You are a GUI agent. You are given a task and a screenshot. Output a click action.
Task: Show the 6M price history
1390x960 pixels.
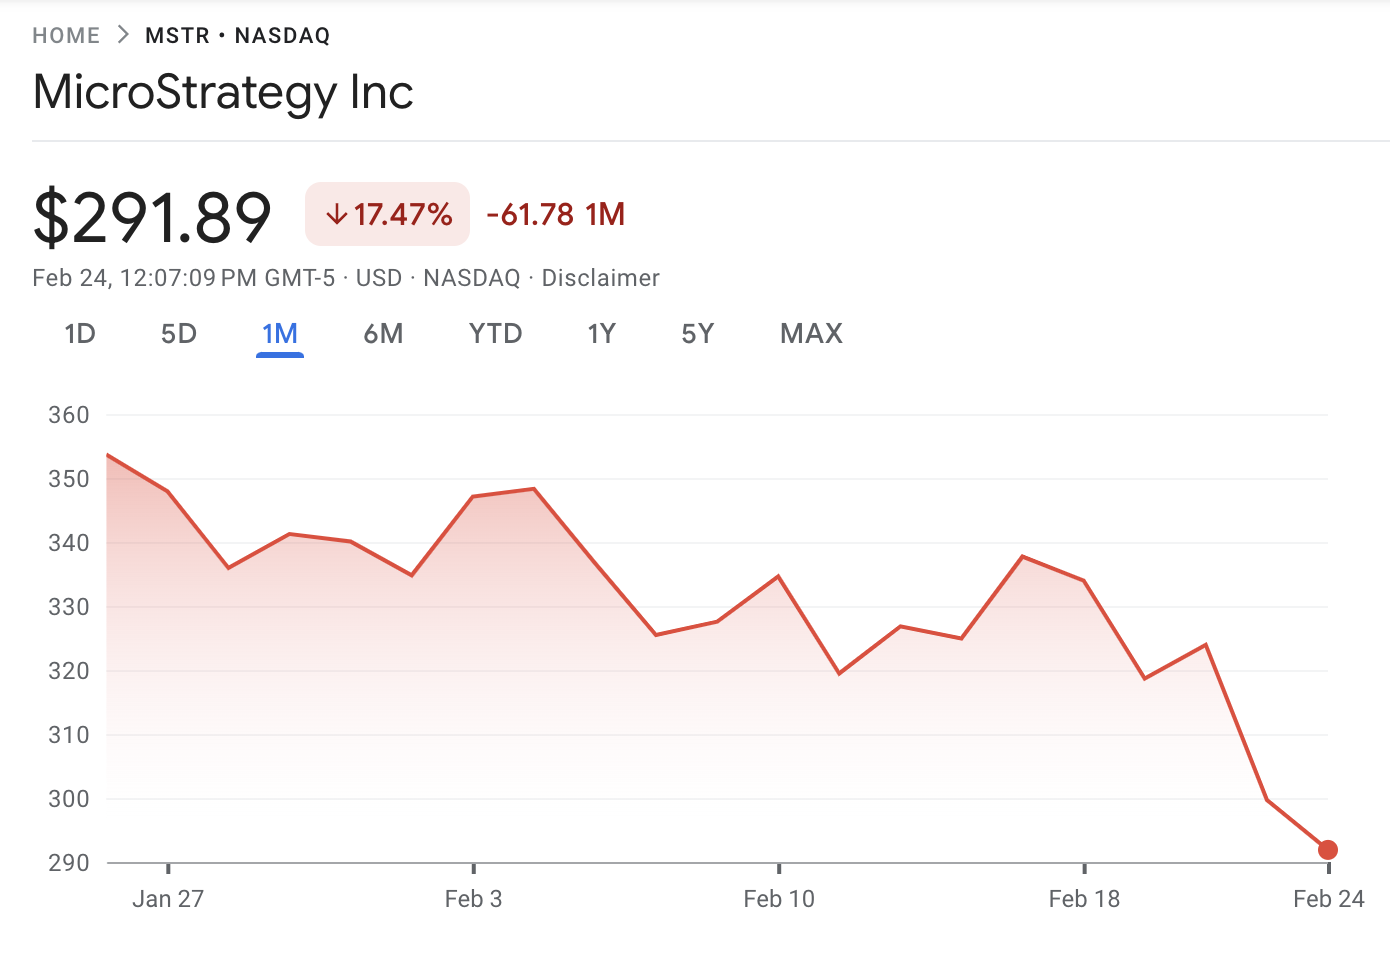click(x=383, y=334)
